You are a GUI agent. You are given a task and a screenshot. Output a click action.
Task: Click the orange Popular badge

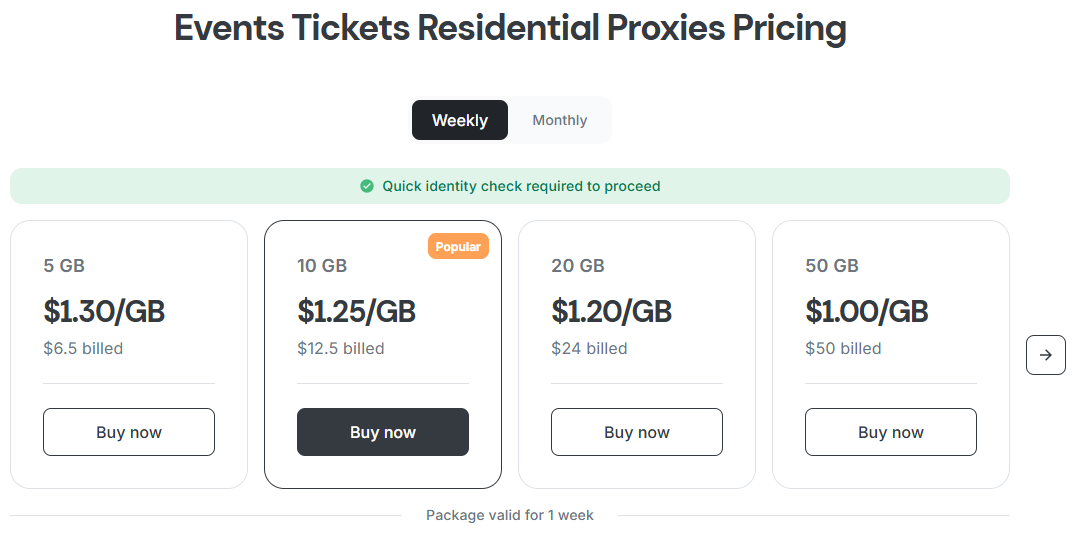[x=458, y=247]
